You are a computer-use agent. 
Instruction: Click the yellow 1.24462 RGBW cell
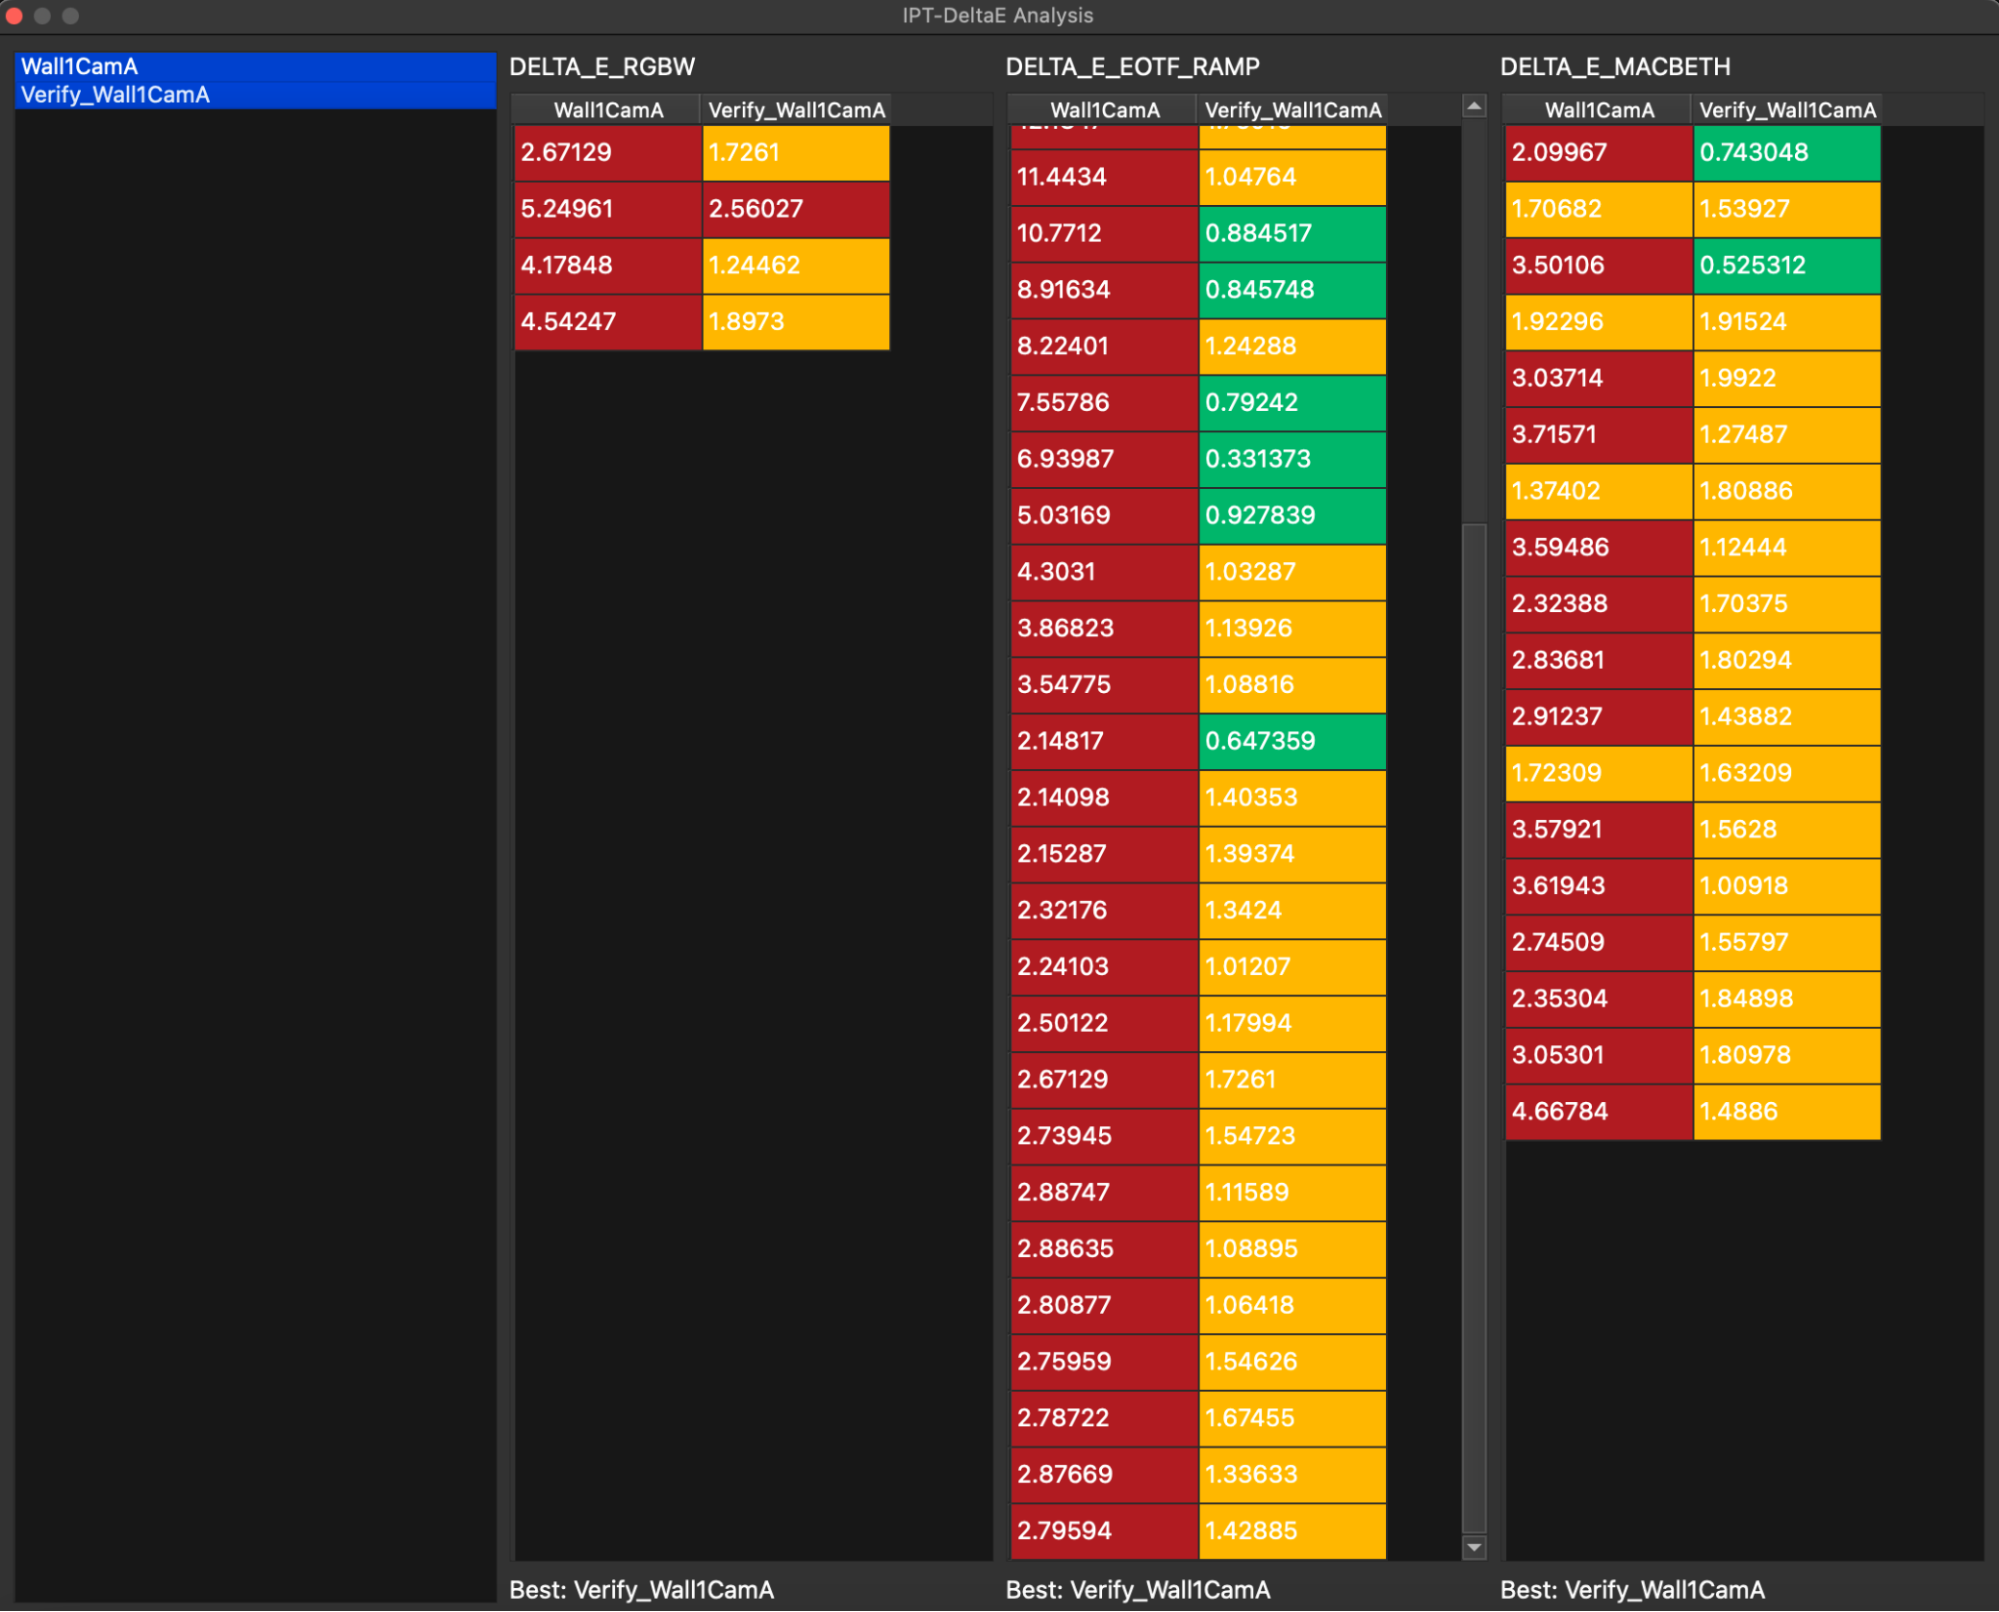pyautogui.click(x=796, y=266)
